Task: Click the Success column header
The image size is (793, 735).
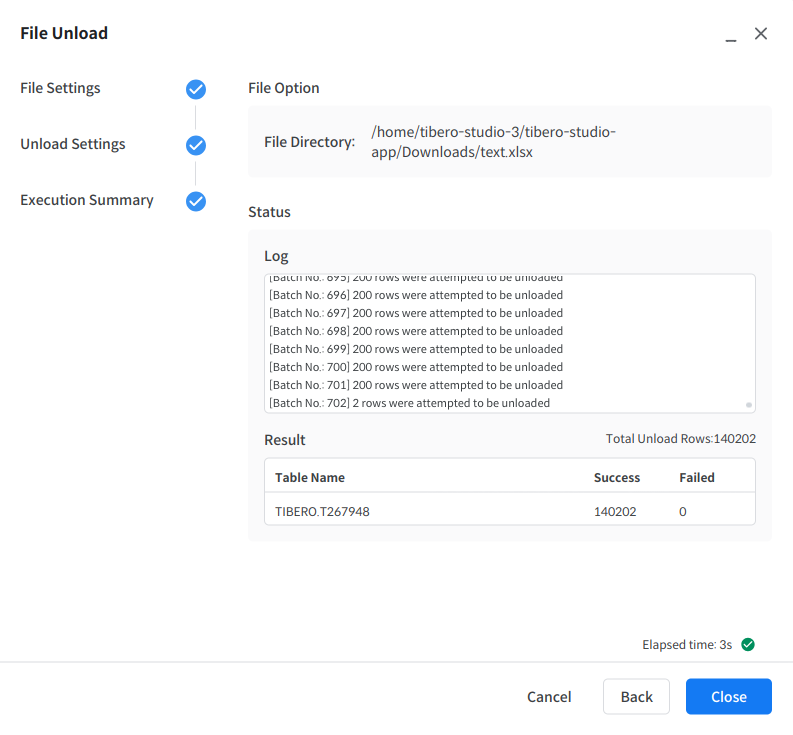Action: click(616, 477)
